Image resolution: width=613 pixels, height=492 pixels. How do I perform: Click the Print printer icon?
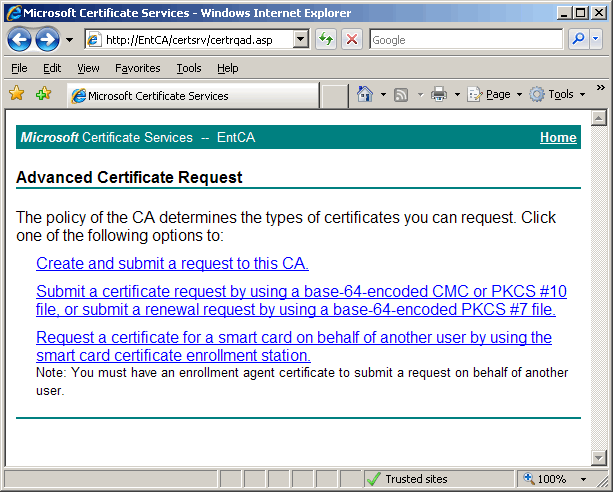pyautogui.click(x=439, y=94)
